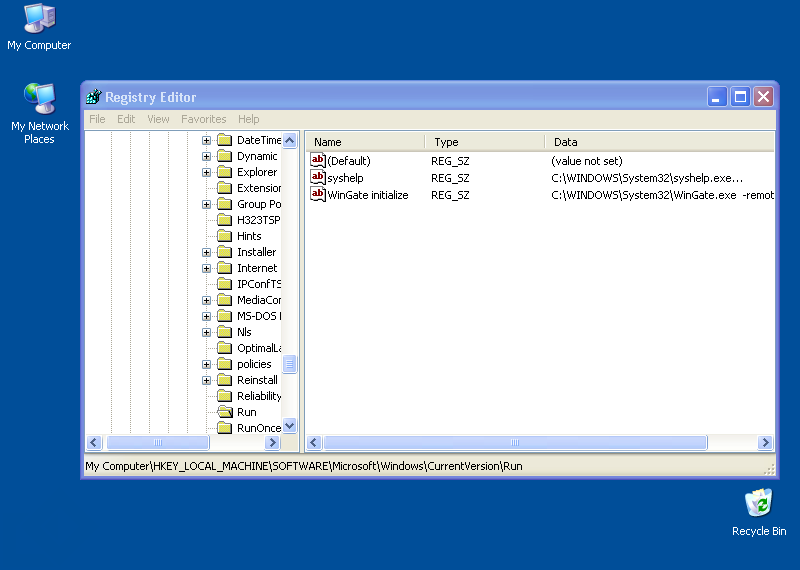Click the MediaCon folder icon
This screenshot has height=570, width=800.
tap(224, 300)
